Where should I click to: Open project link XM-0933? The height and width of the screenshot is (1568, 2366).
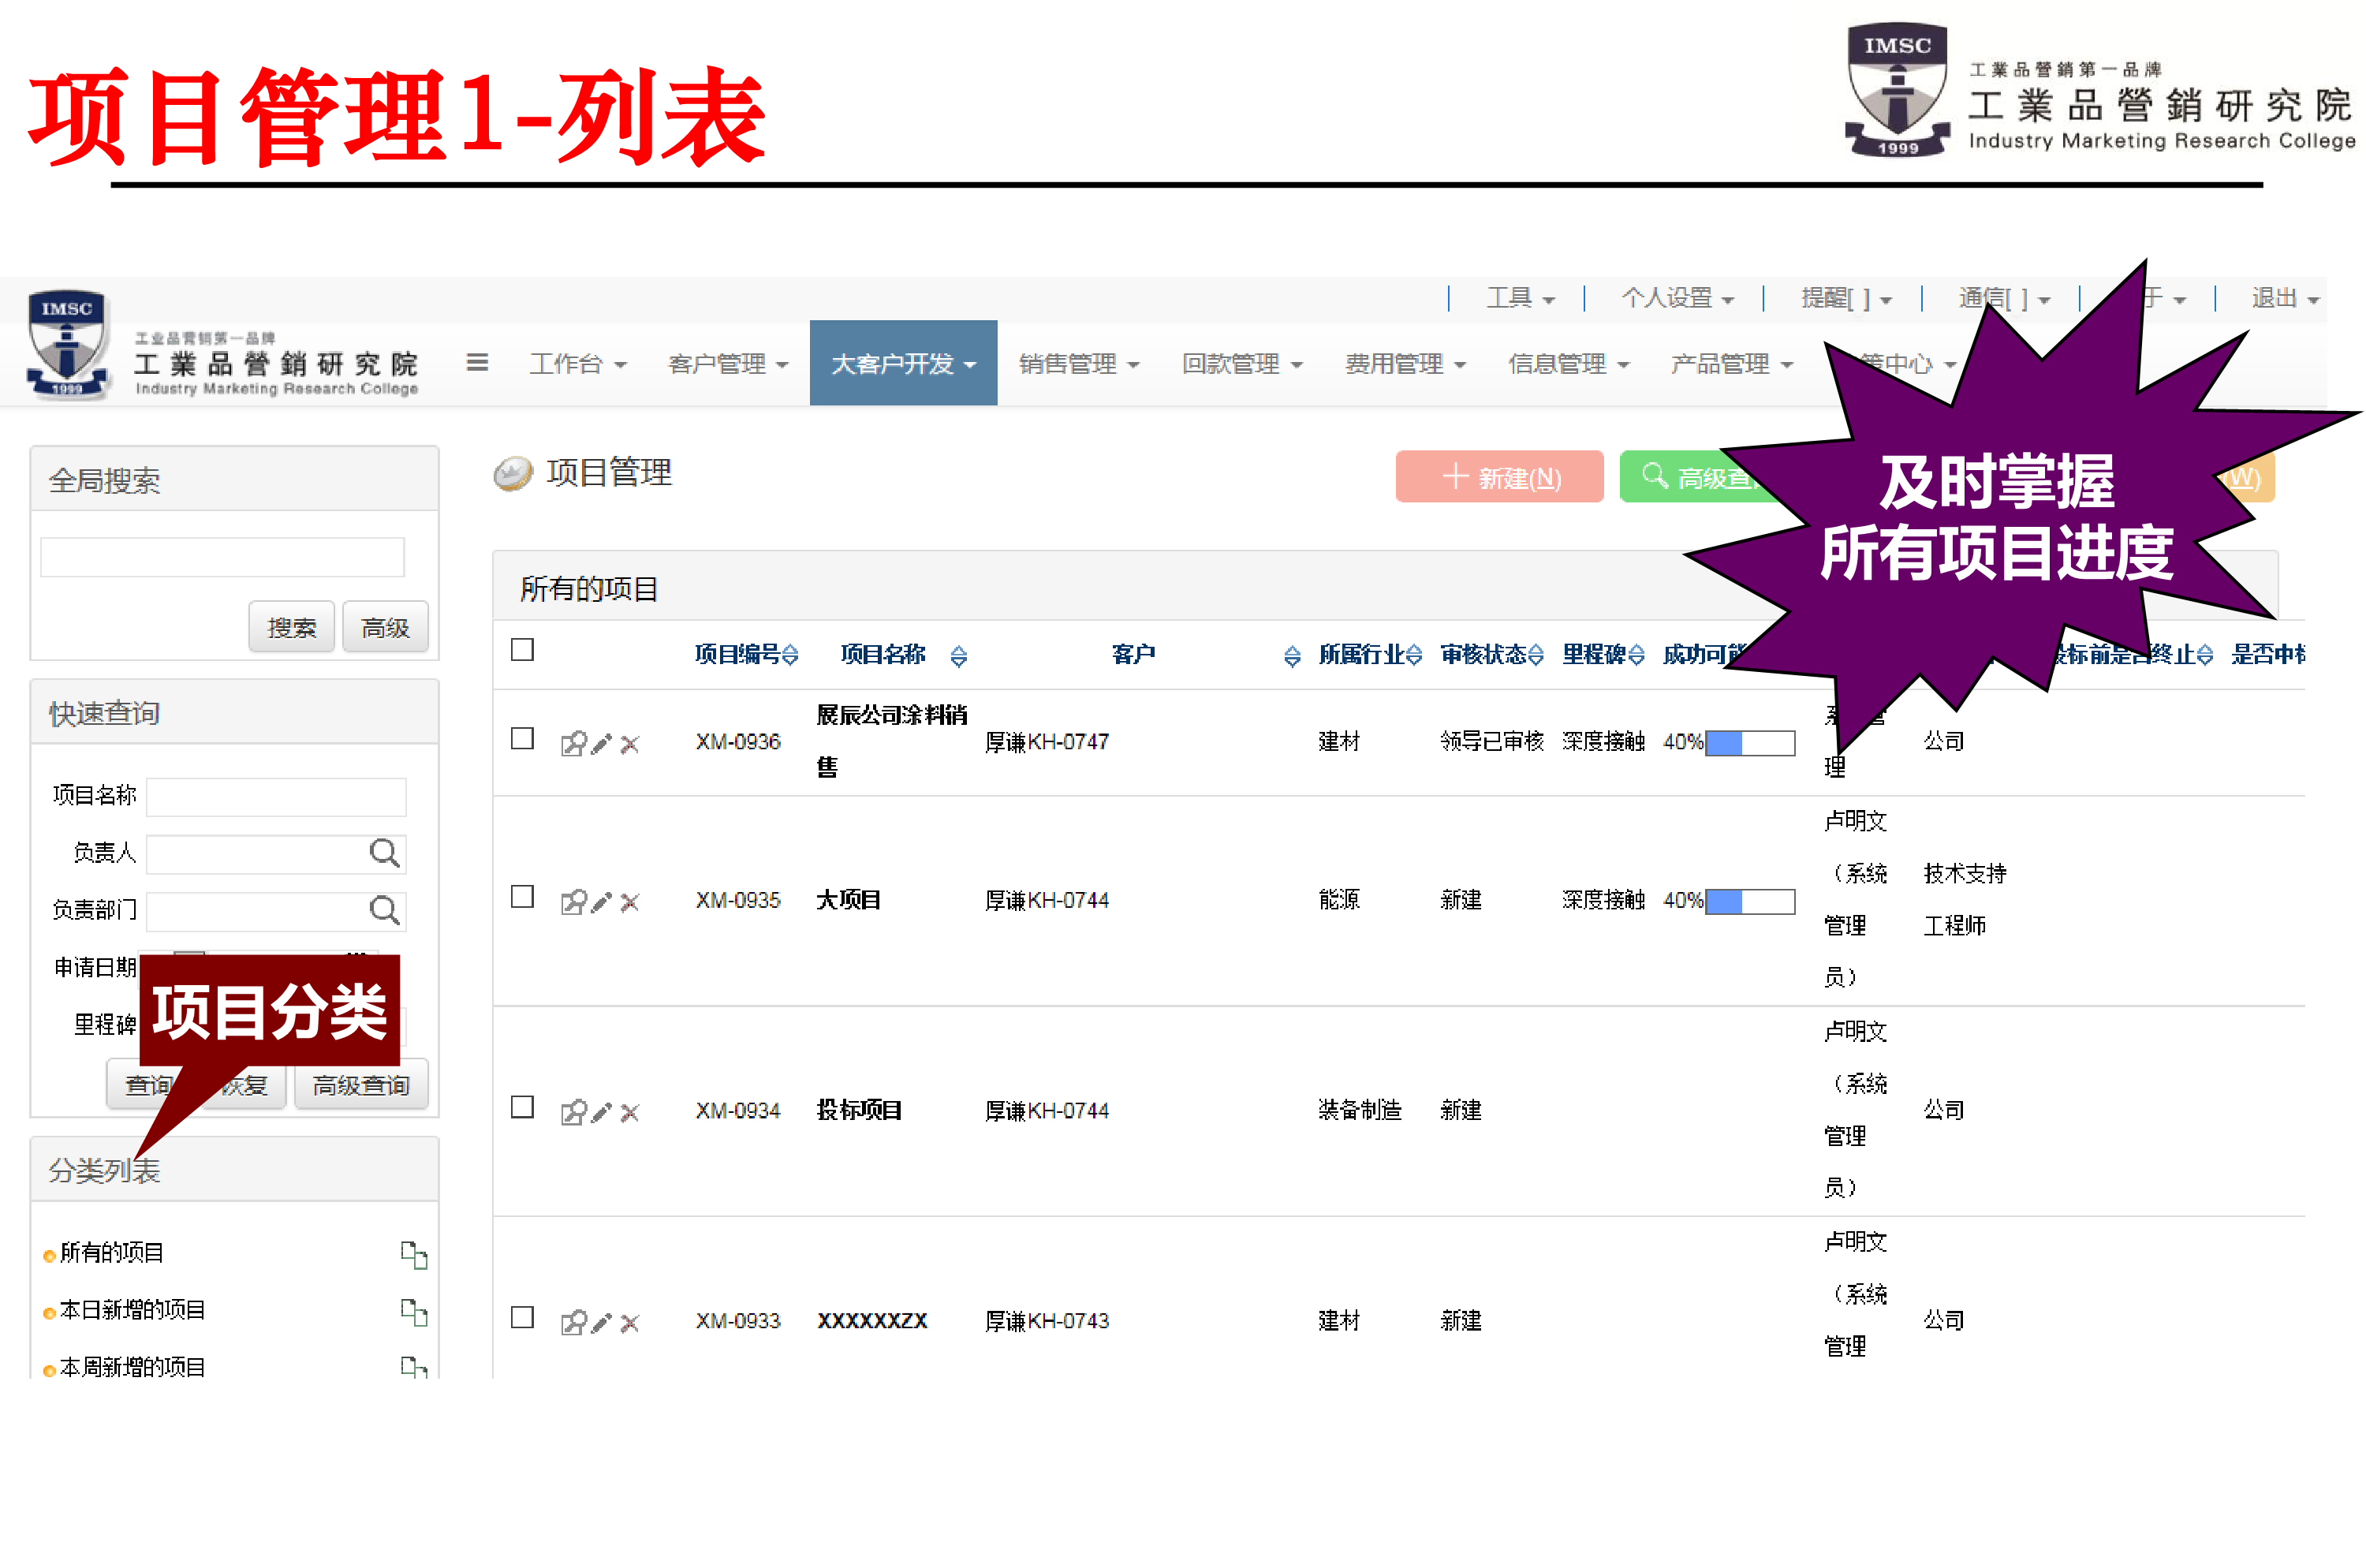tap(738, 1320)
